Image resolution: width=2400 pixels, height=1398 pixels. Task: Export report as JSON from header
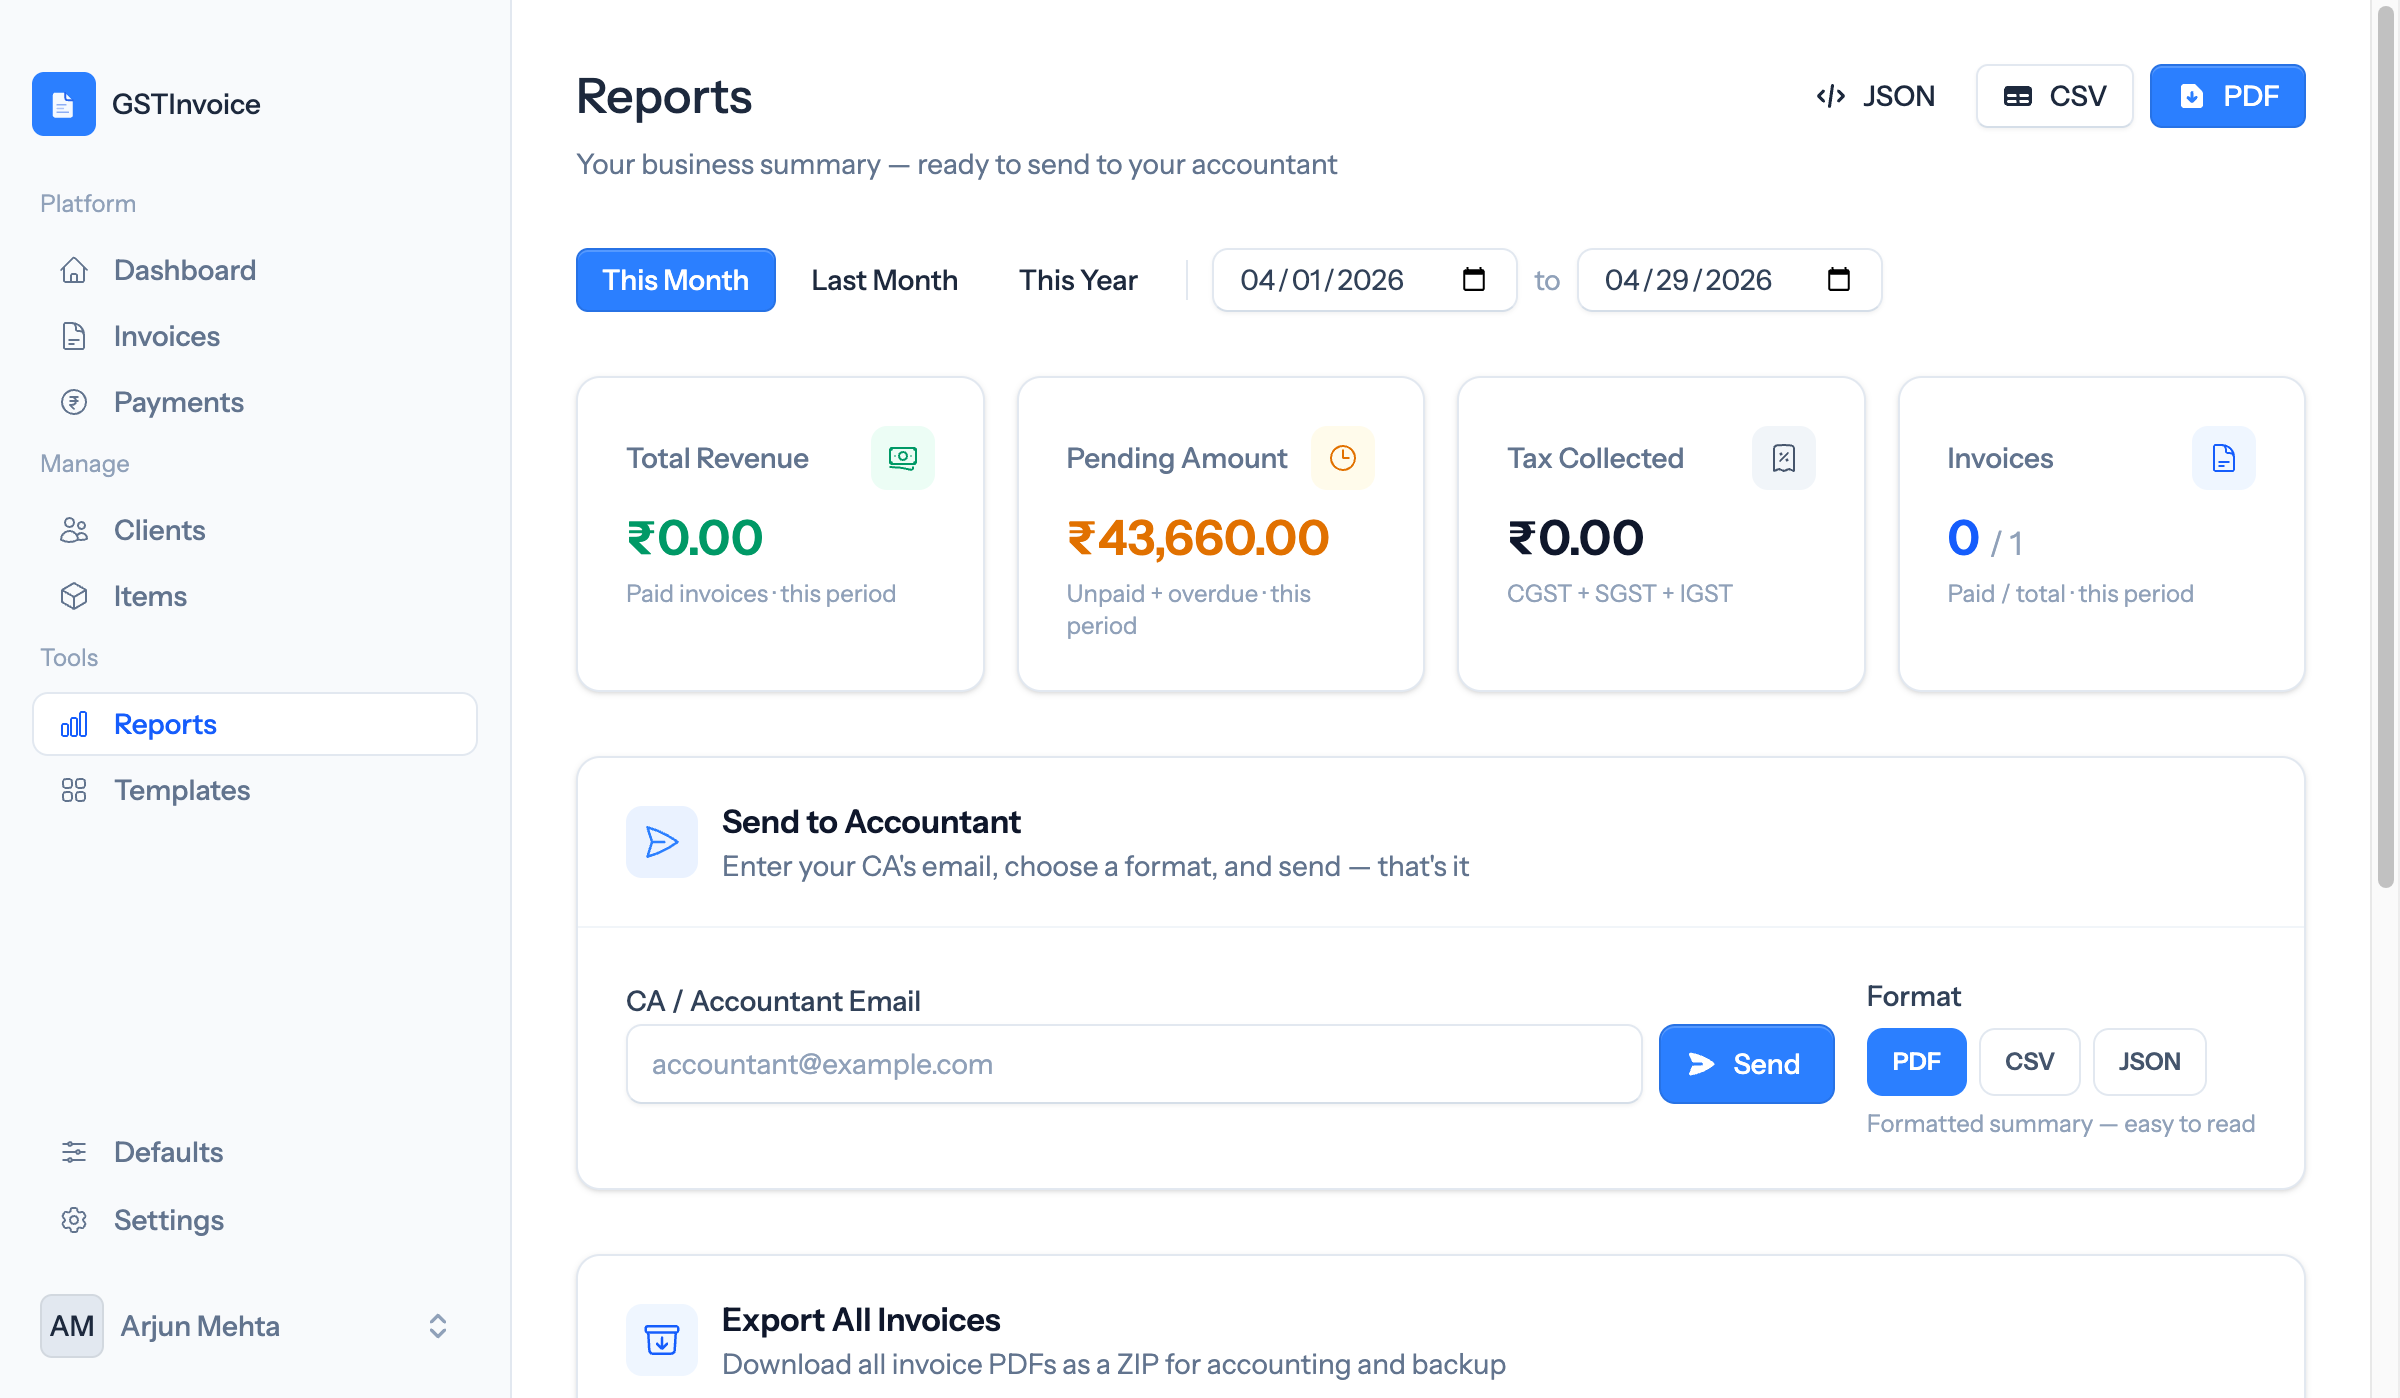pyautogui.click(x=1876, y=96)
